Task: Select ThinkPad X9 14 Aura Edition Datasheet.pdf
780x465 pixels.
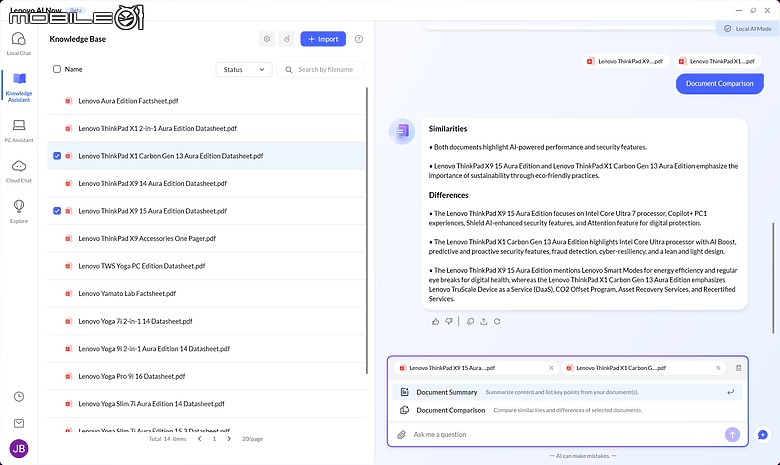Action: [x=206, y=184]
